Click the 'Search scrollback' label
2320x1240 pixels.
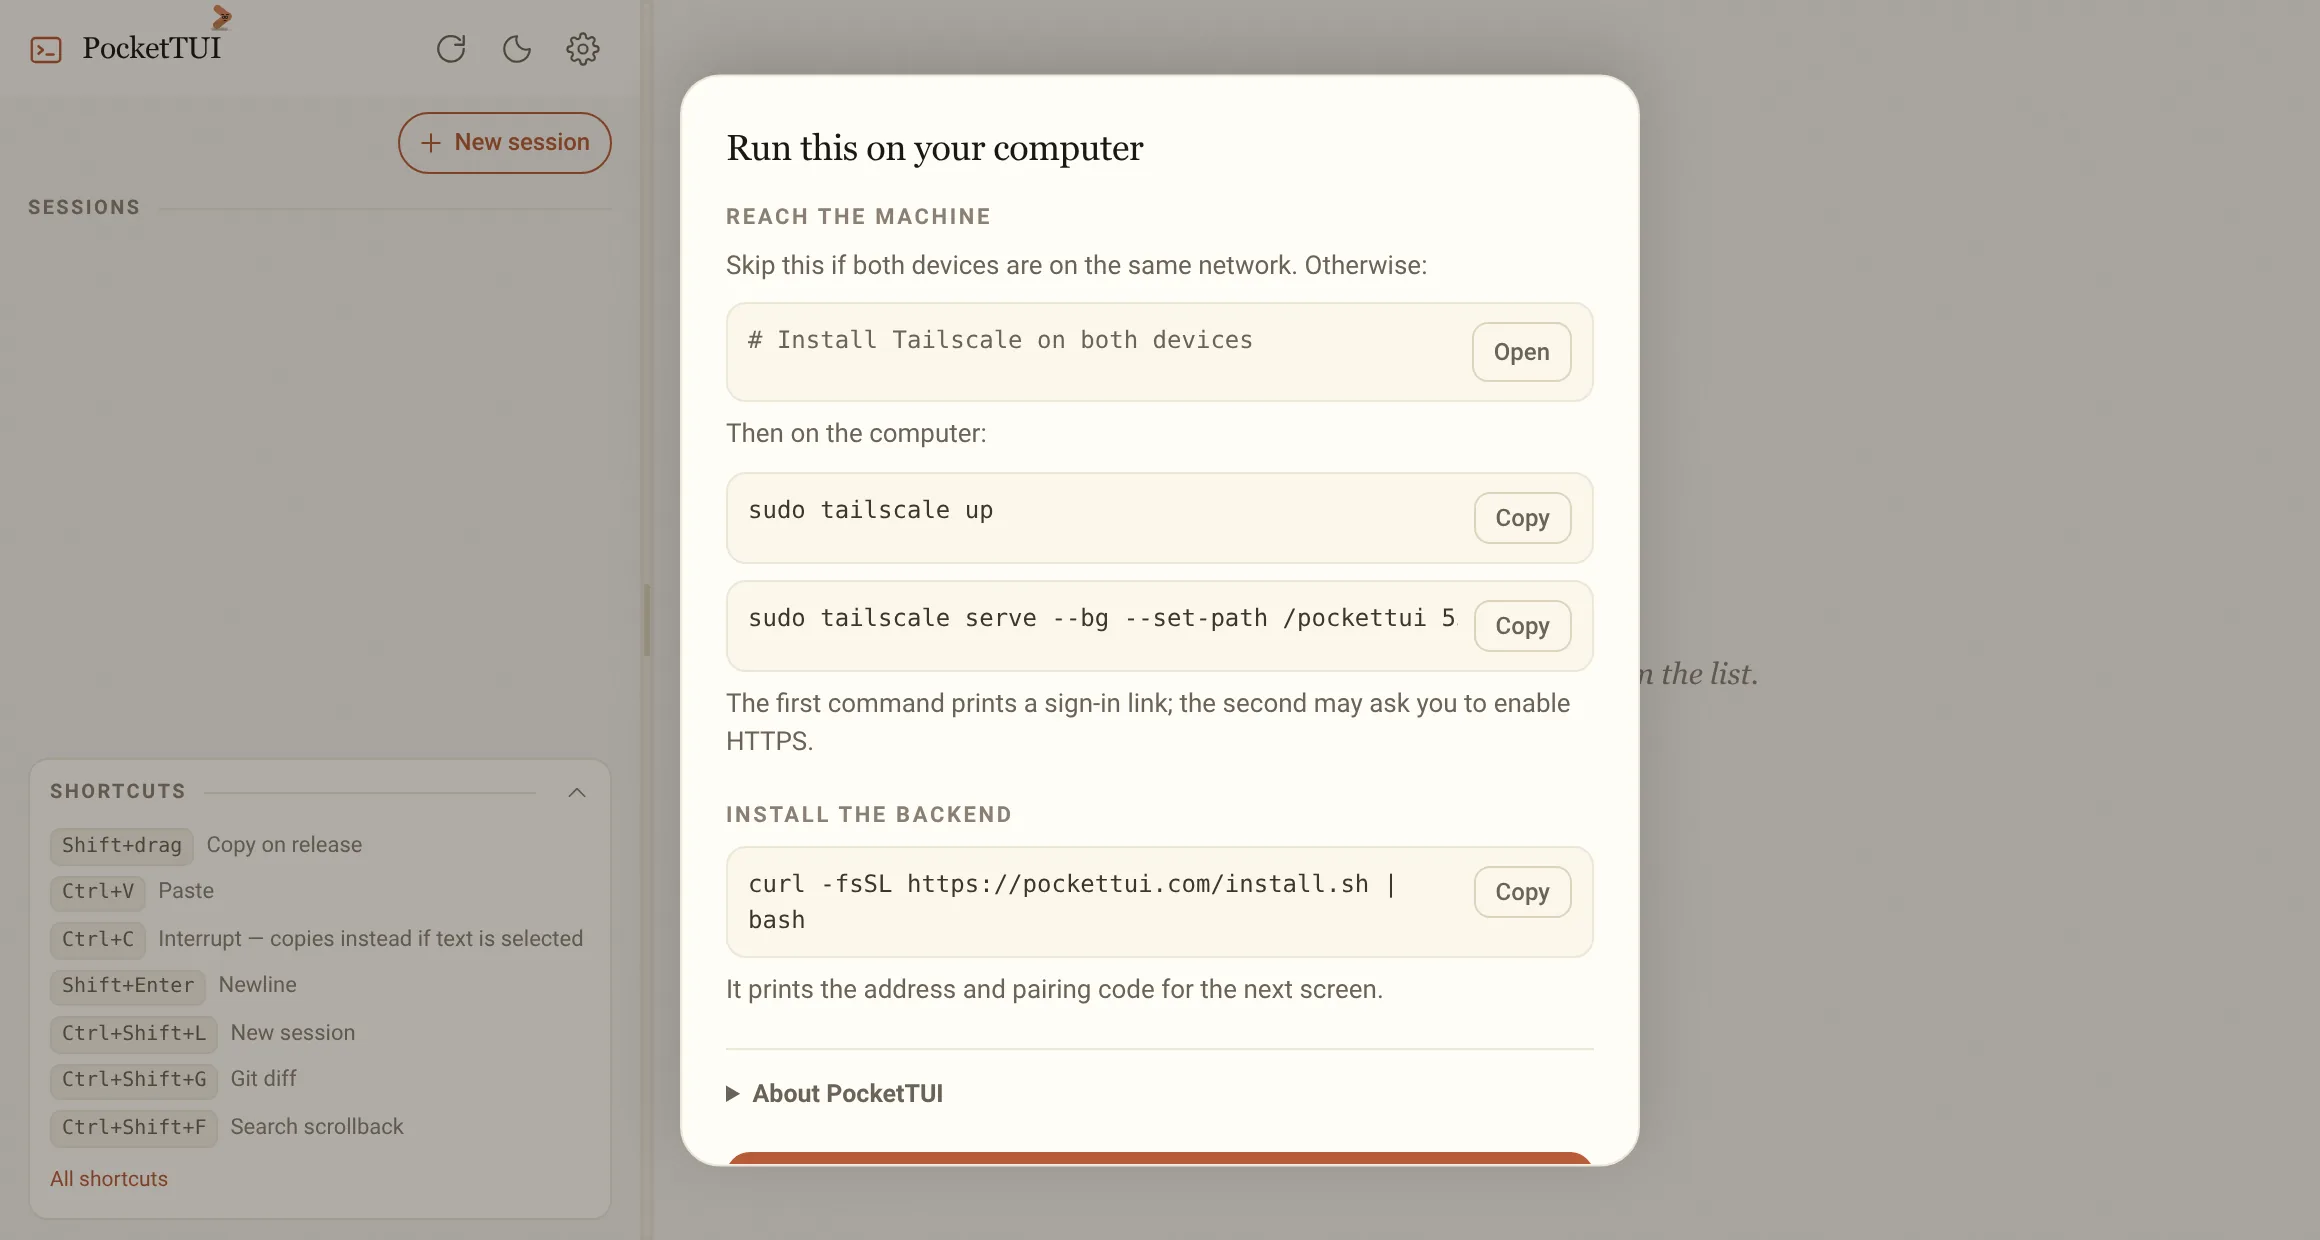(x=317, y=1127)
